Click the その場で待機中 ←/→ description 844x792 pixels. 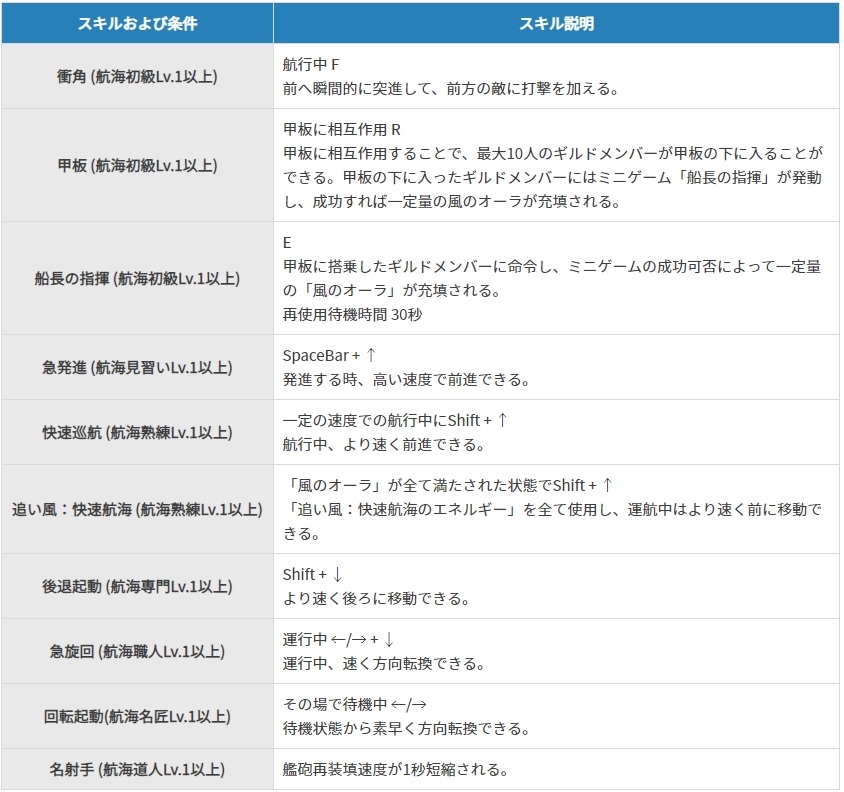click(356, 704)
